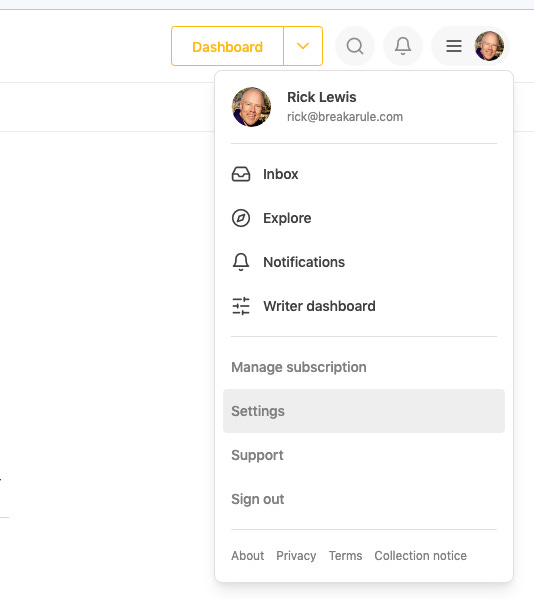
Task: Select Explore in the menu
Action: tap(364, 218)
